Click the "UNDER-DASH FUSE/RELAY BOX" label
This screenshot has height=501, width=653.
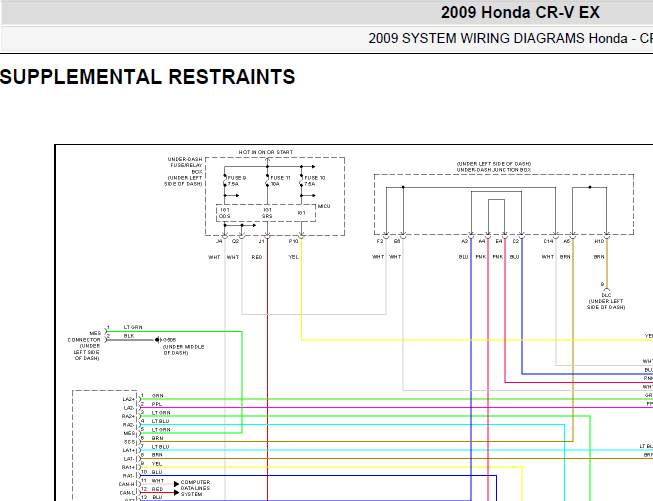click(185, 165)
